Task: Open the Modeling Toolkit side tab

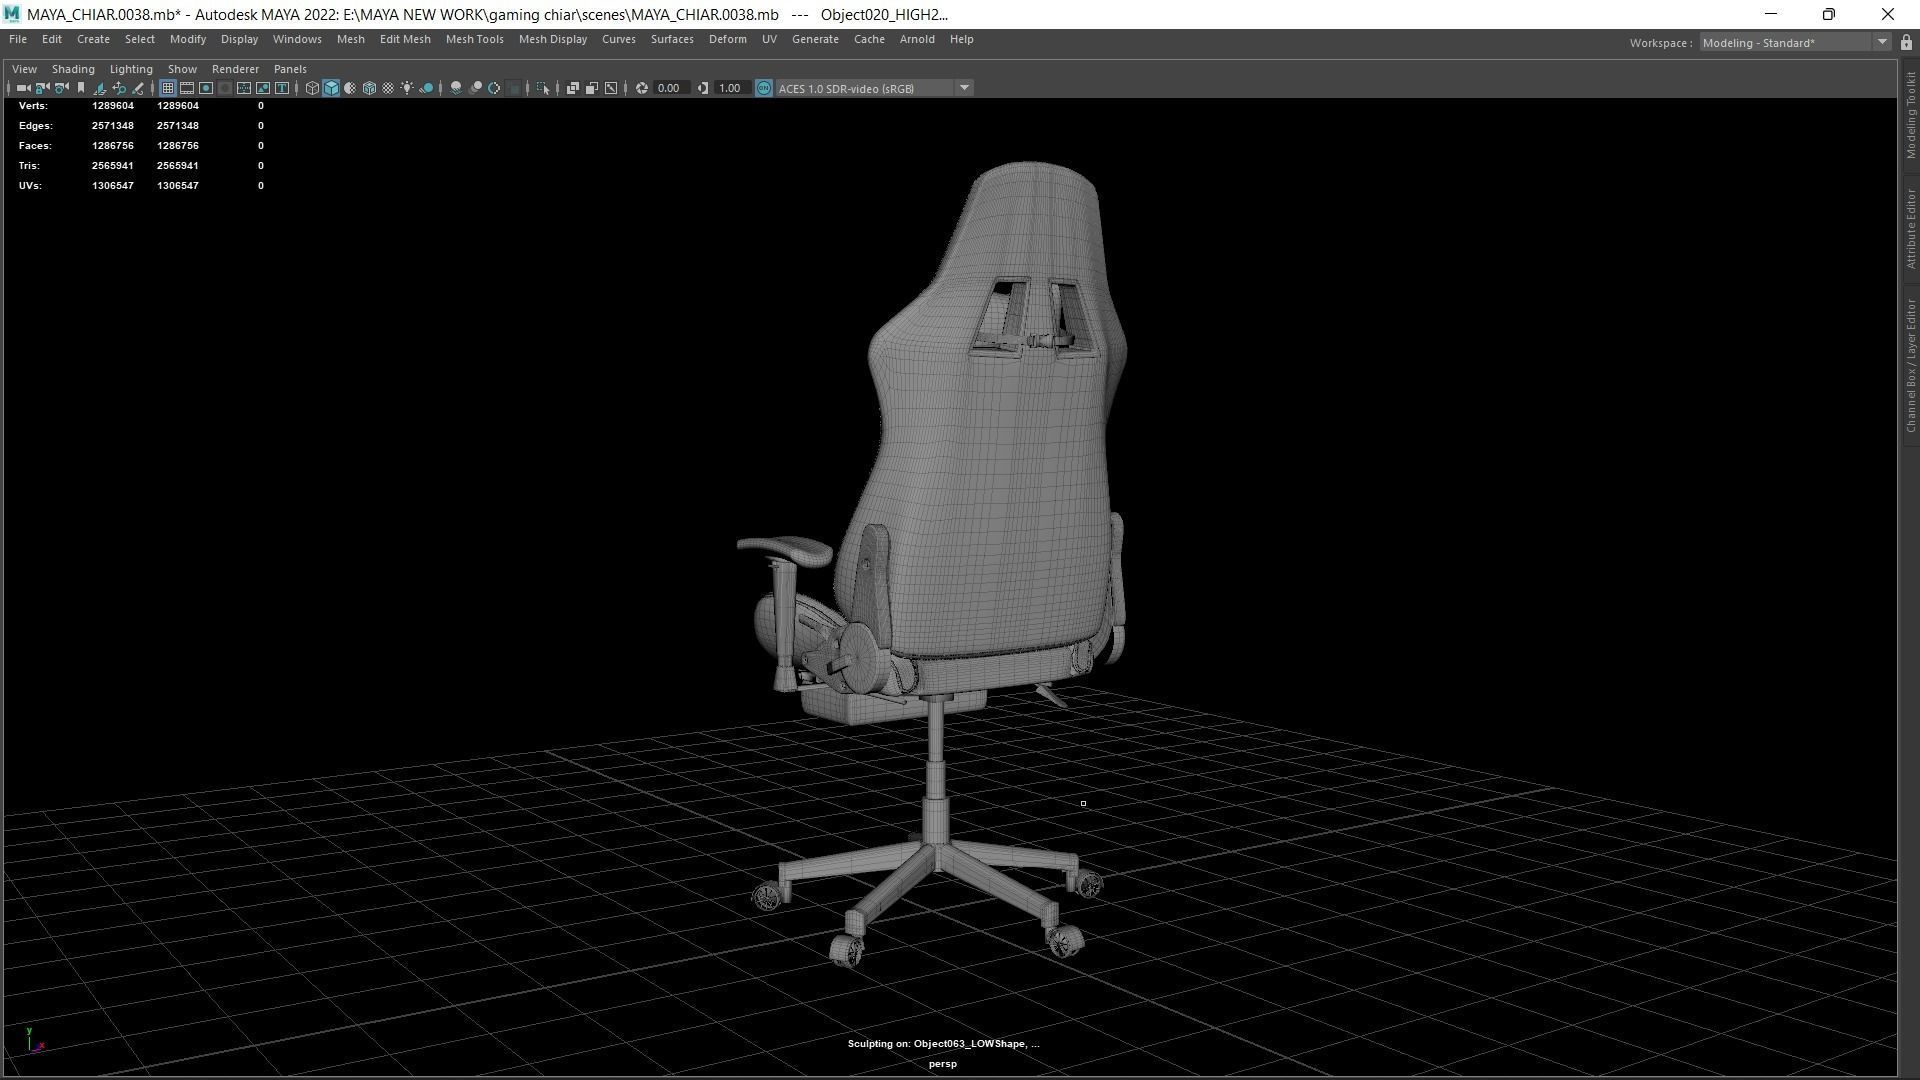Action: click(1910, 115)
